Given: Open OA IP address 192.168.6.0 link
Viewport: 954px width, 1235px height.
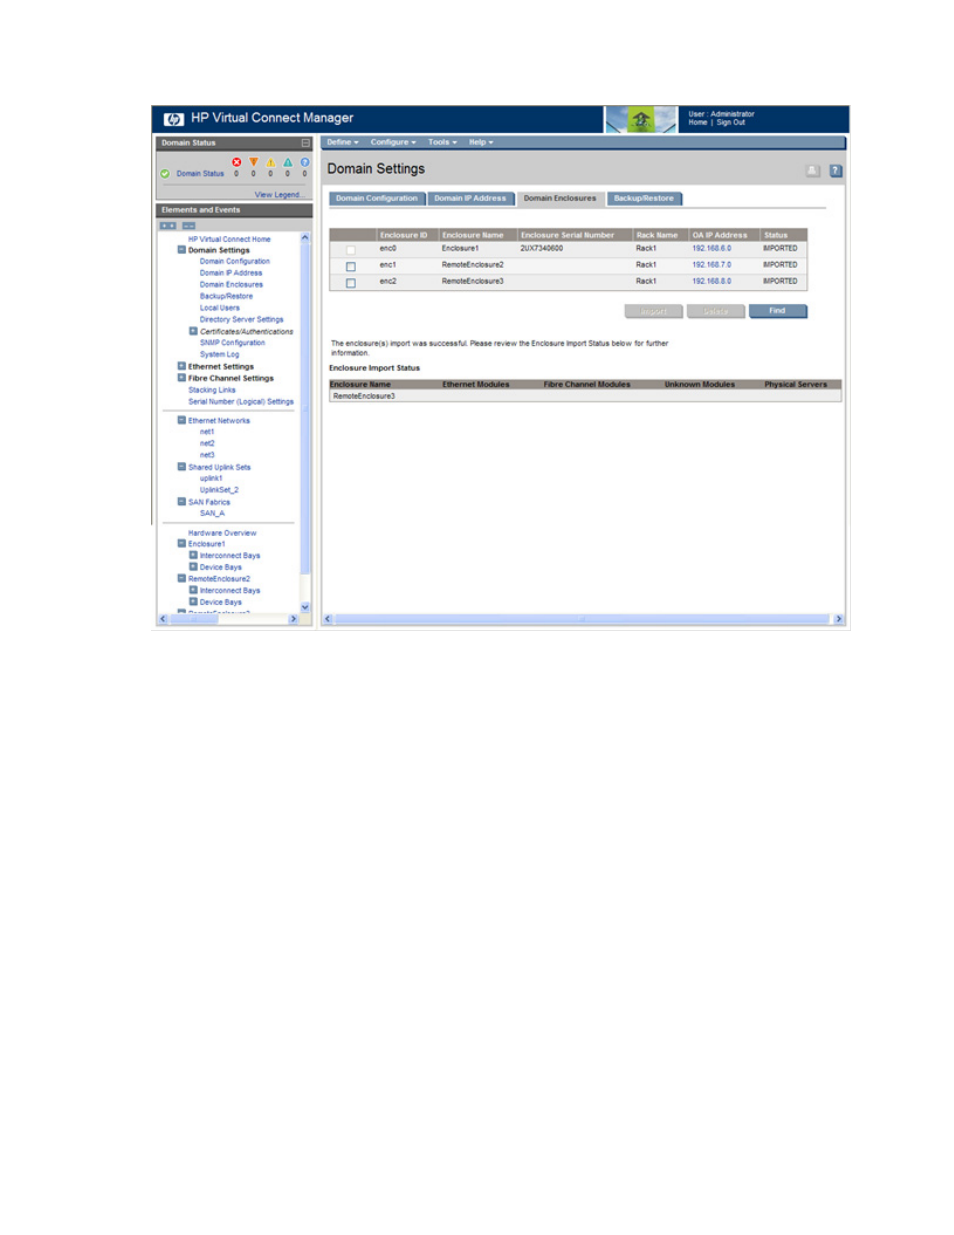Looking at the screenshot, I should tap(712, 249).
